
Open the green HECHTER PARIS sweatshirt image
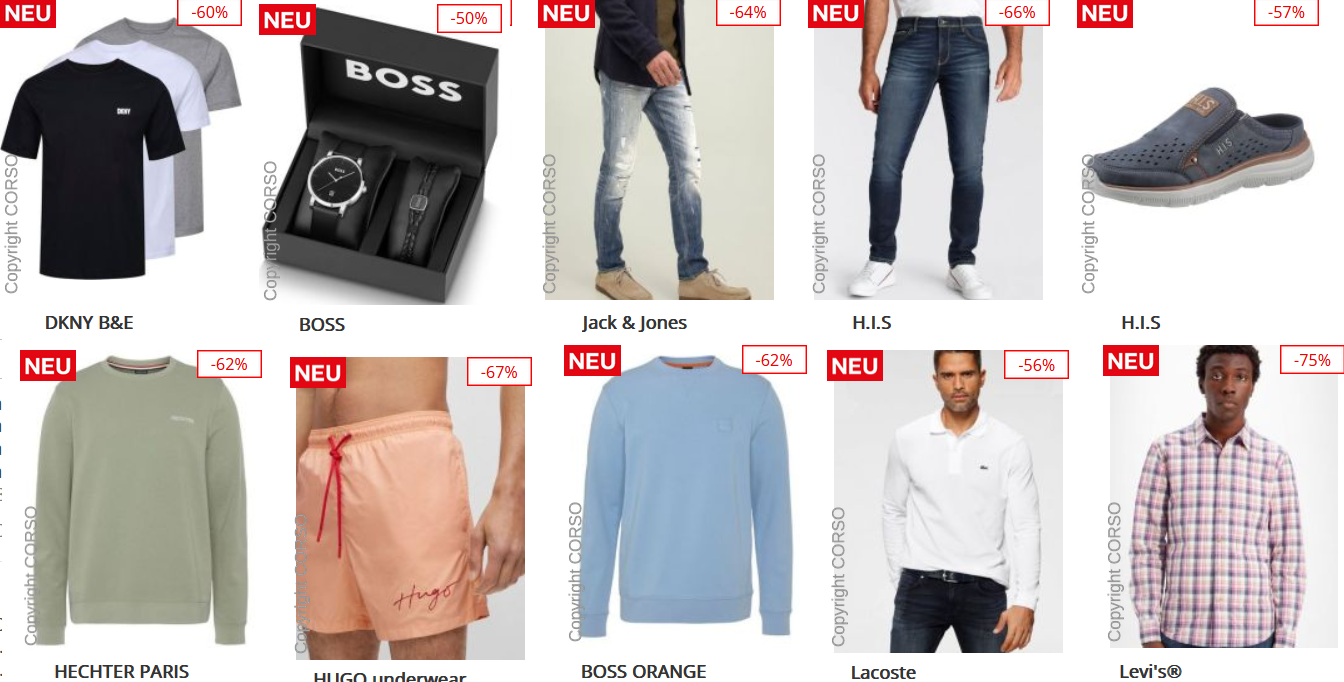coord(134,498)
